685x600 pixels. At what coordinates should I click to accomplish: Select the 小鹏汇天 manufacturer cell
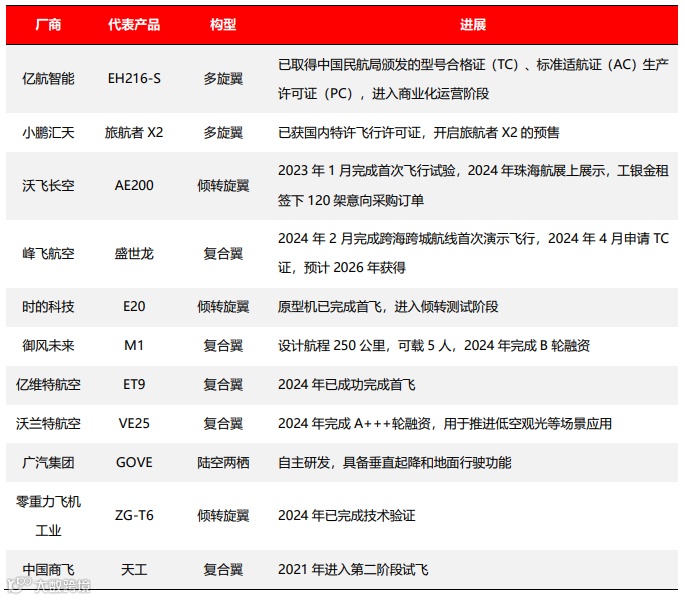coord(48,132)
